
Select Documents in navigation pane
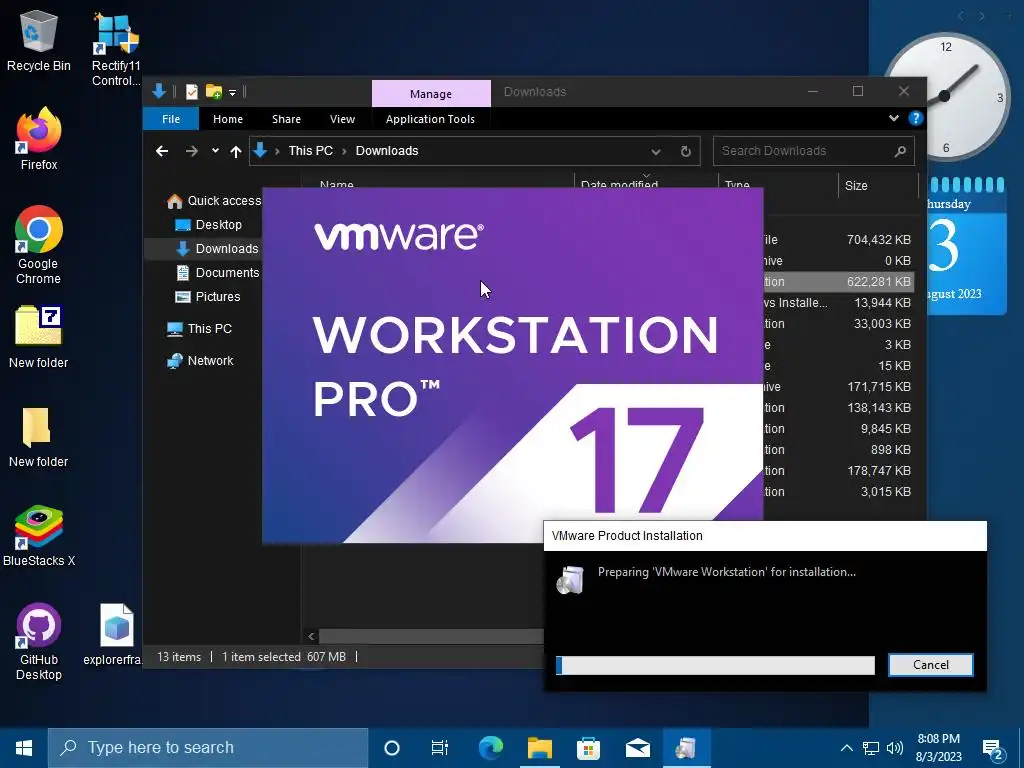[218, 273]
